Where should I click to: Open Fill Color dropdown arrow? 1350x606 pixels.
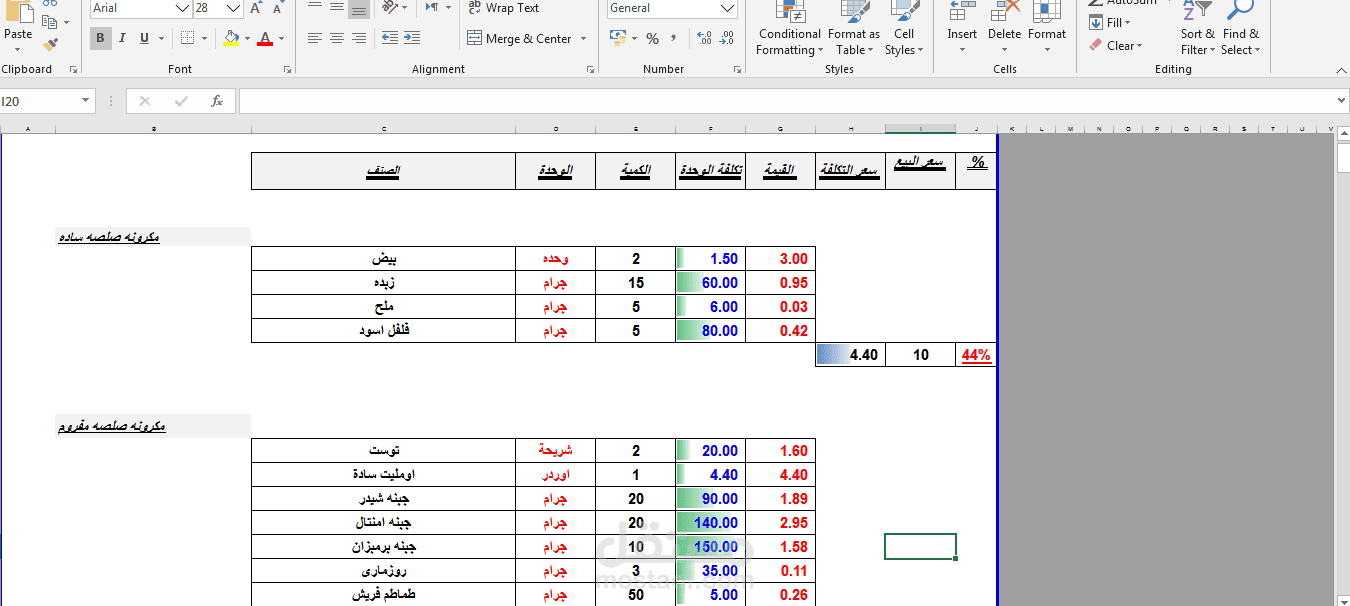[x=248, y=39]
